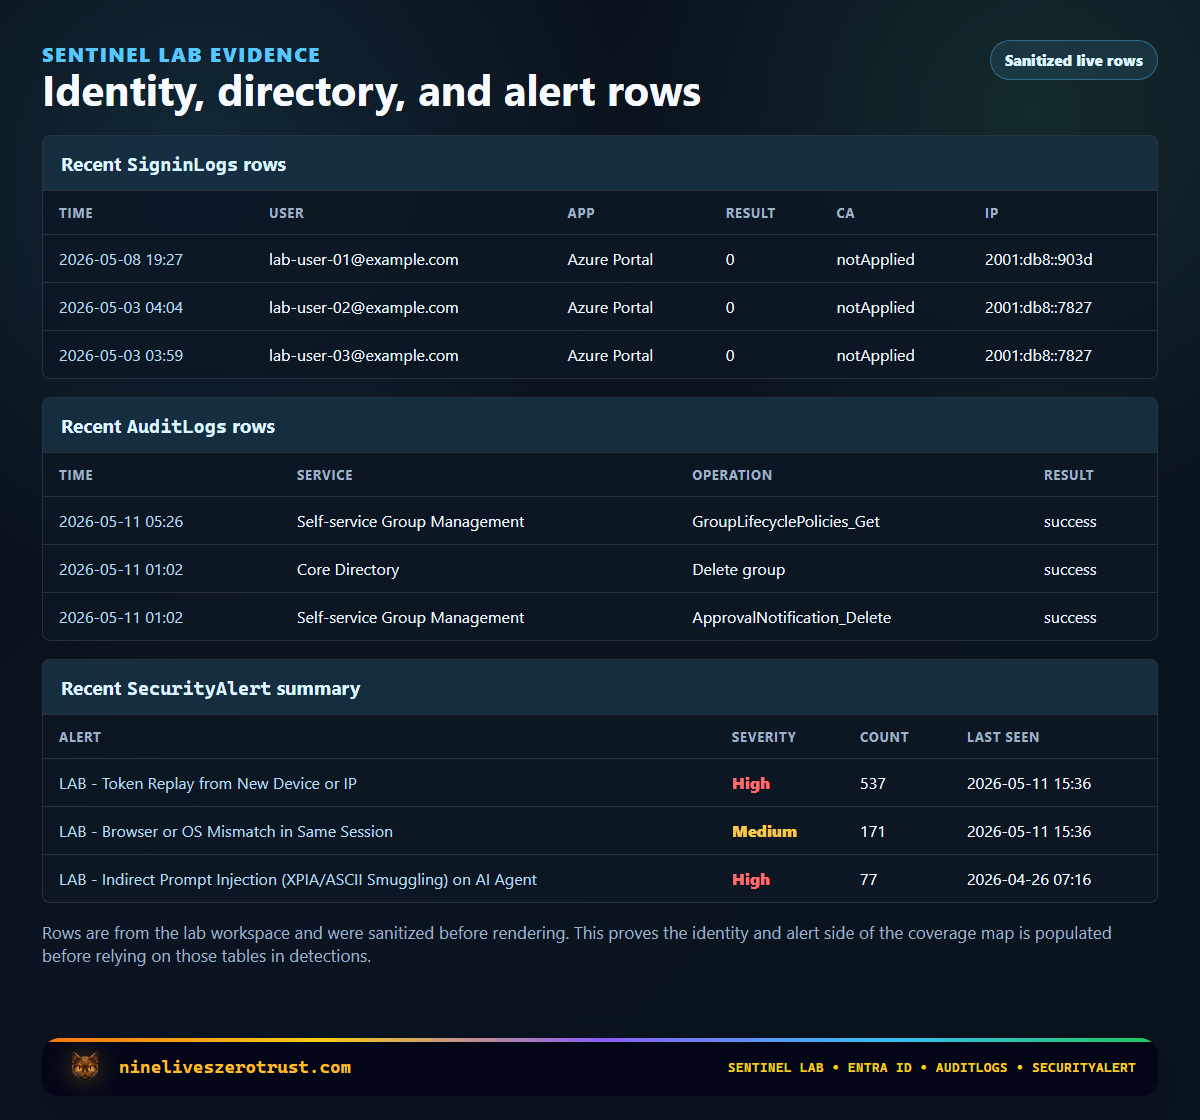
Task: Click the CA column header
Action: (x=846, y=213)
